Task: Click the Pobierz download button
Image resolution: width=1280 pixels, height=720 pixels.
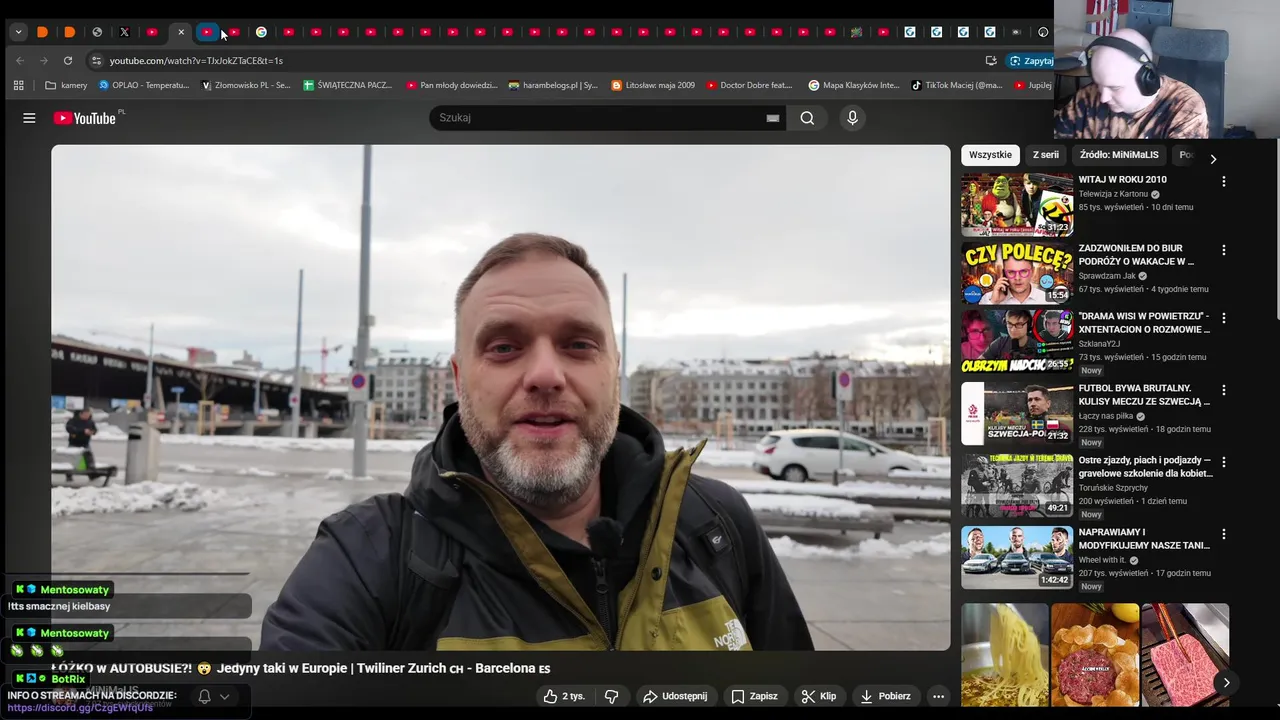Action: [885, 696]
